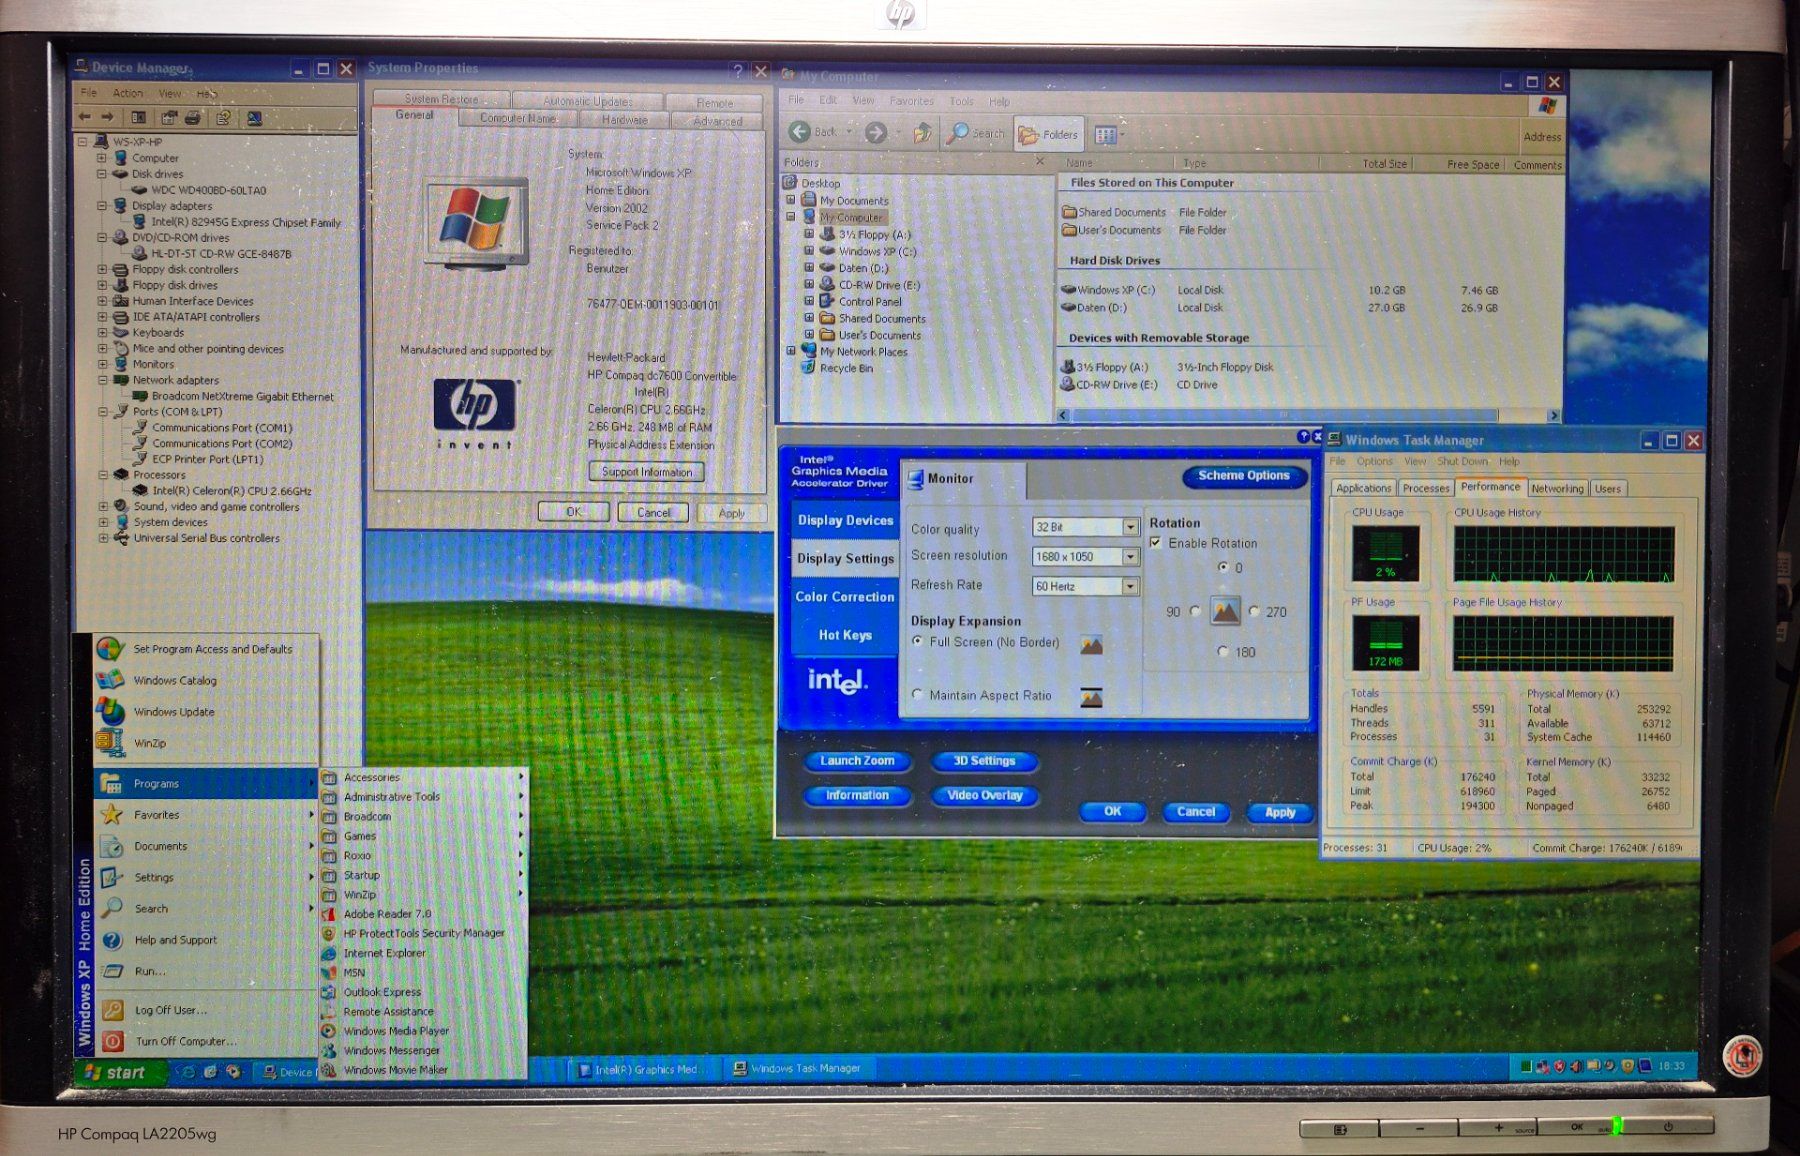Screen dimensions: 1800x1156
Task: Open Search in My Computer toolbar
Action: pyautogui.click(x=975, y=133)
